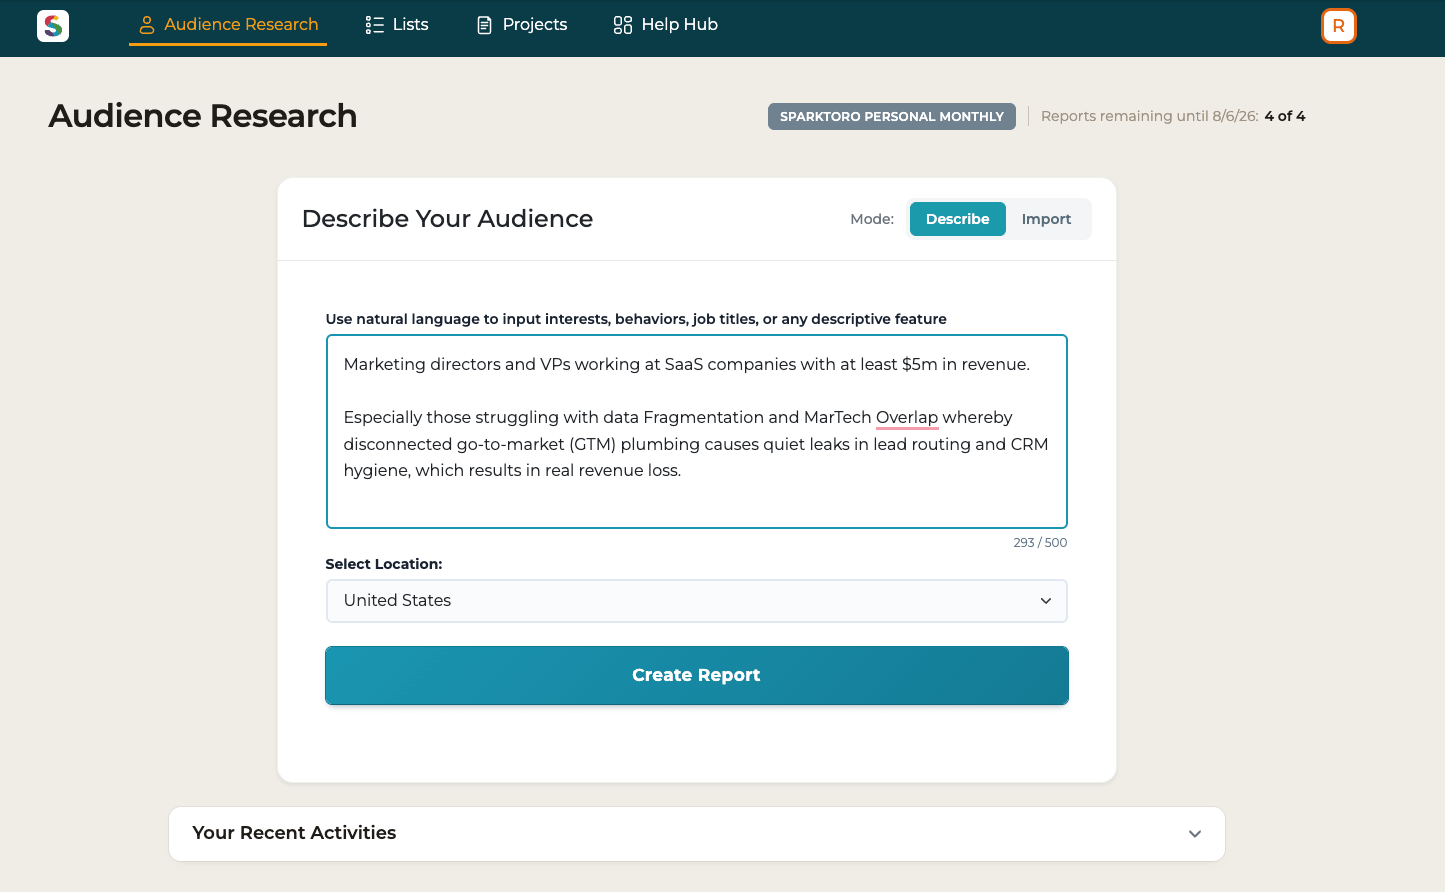Screen dimensions: 1445x892
Task: Click the SparkToro logo icon
Action: (53, 26)
